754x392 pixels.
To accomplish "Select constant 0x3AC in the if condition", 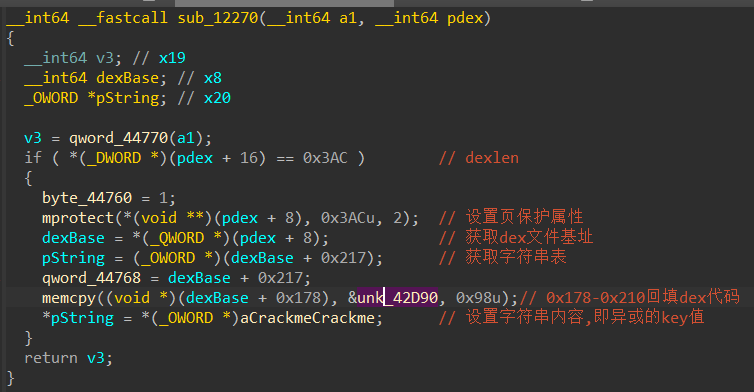I will coord(325,158).
